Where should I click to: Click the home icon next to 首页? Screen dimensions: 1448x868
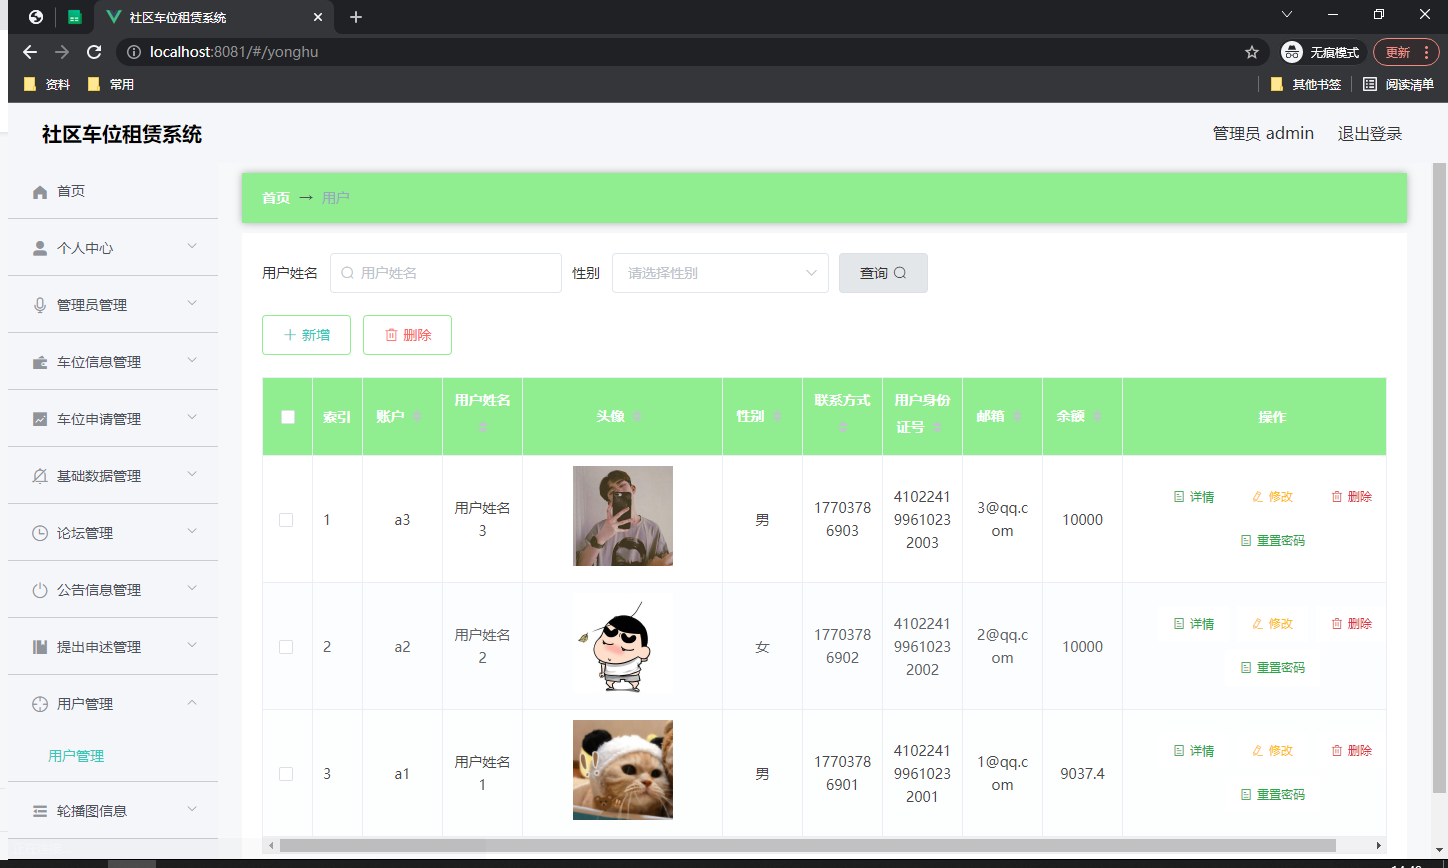[x=39, y=190]
